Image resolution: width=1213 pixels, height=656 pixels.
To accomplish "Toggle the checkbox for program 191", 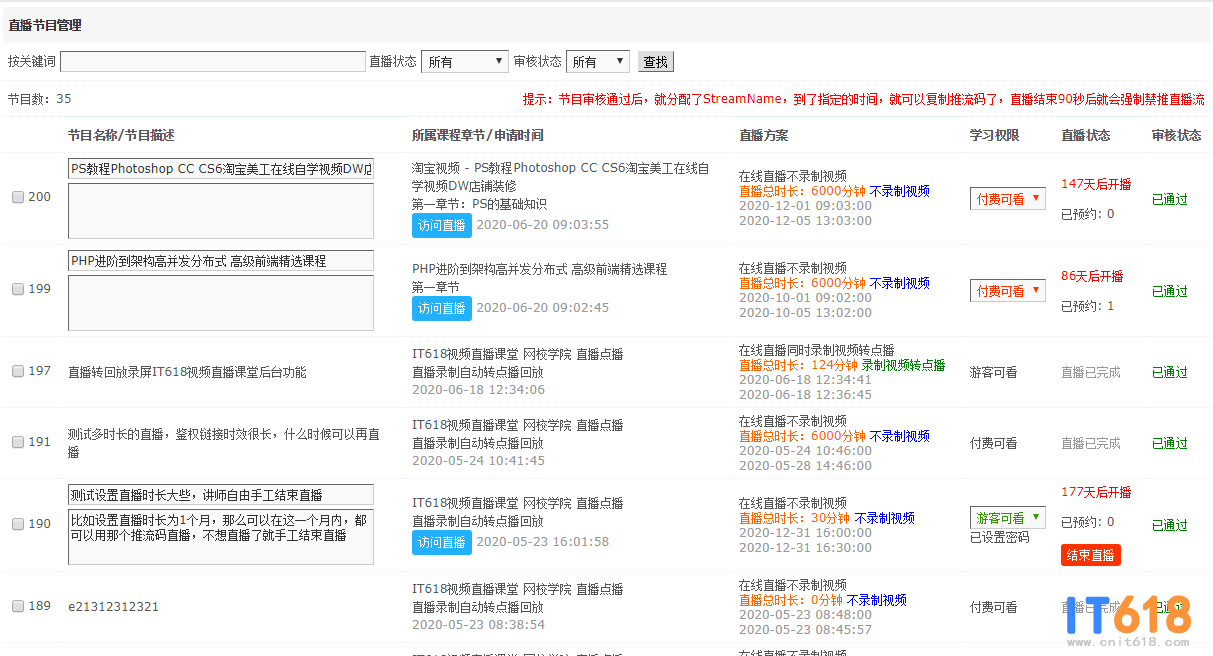I will (18, 442).
